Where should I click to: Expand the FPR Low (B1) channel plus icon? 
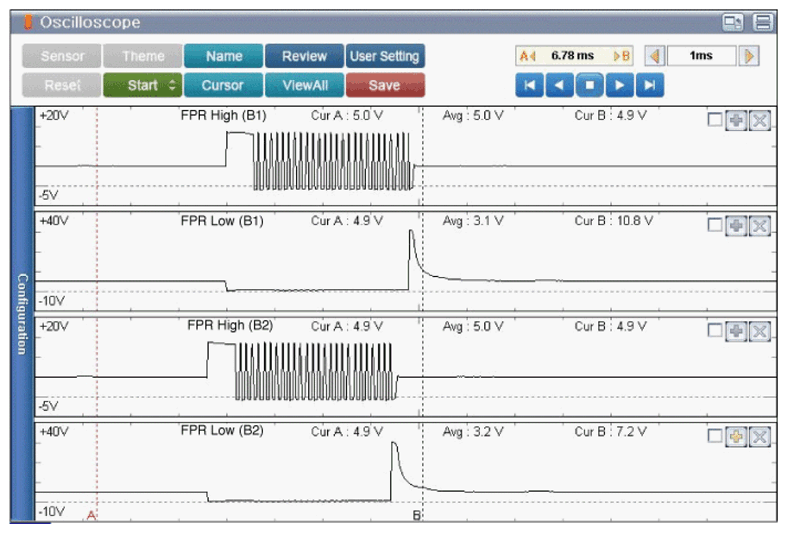pyautogui.click(x=736, y=226)
